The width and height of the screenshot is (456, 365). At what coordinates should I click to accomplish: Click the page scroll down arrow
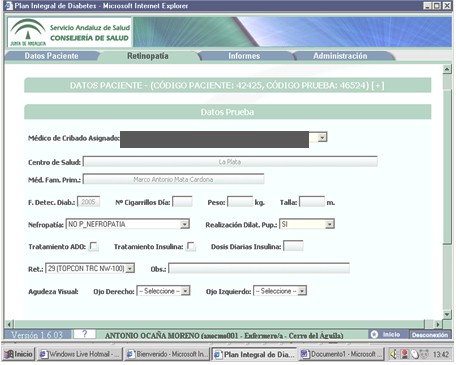pyautogui.click(x=447, y=314)
